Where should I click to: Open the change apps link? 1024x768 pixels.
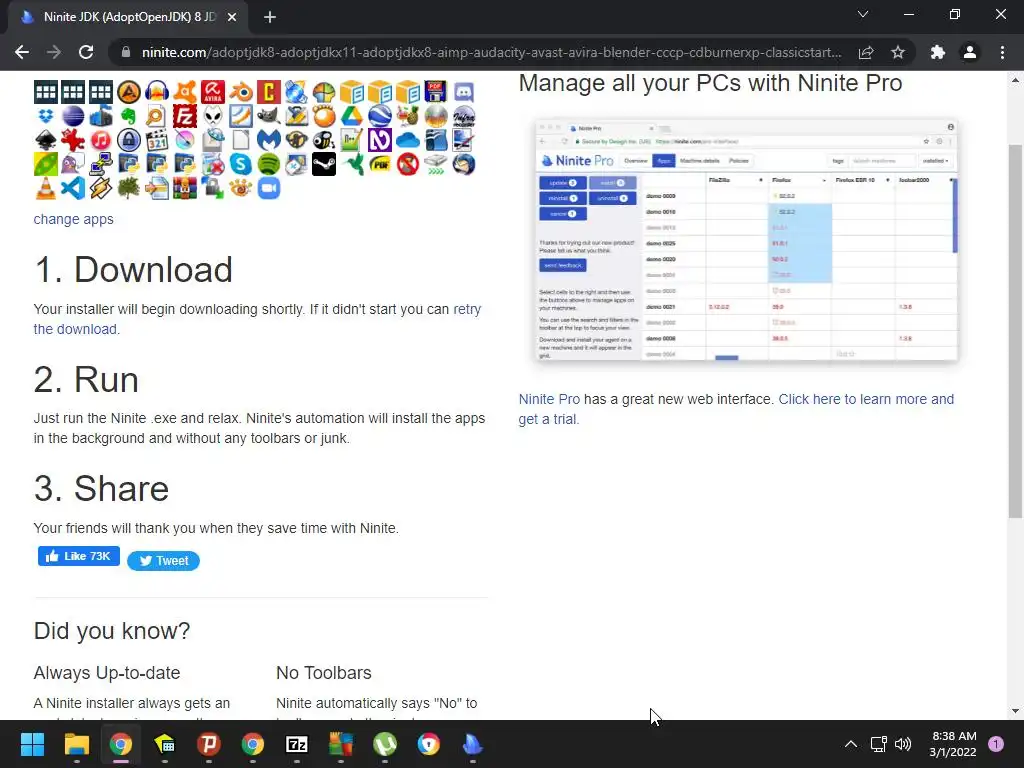coord(73,219)
